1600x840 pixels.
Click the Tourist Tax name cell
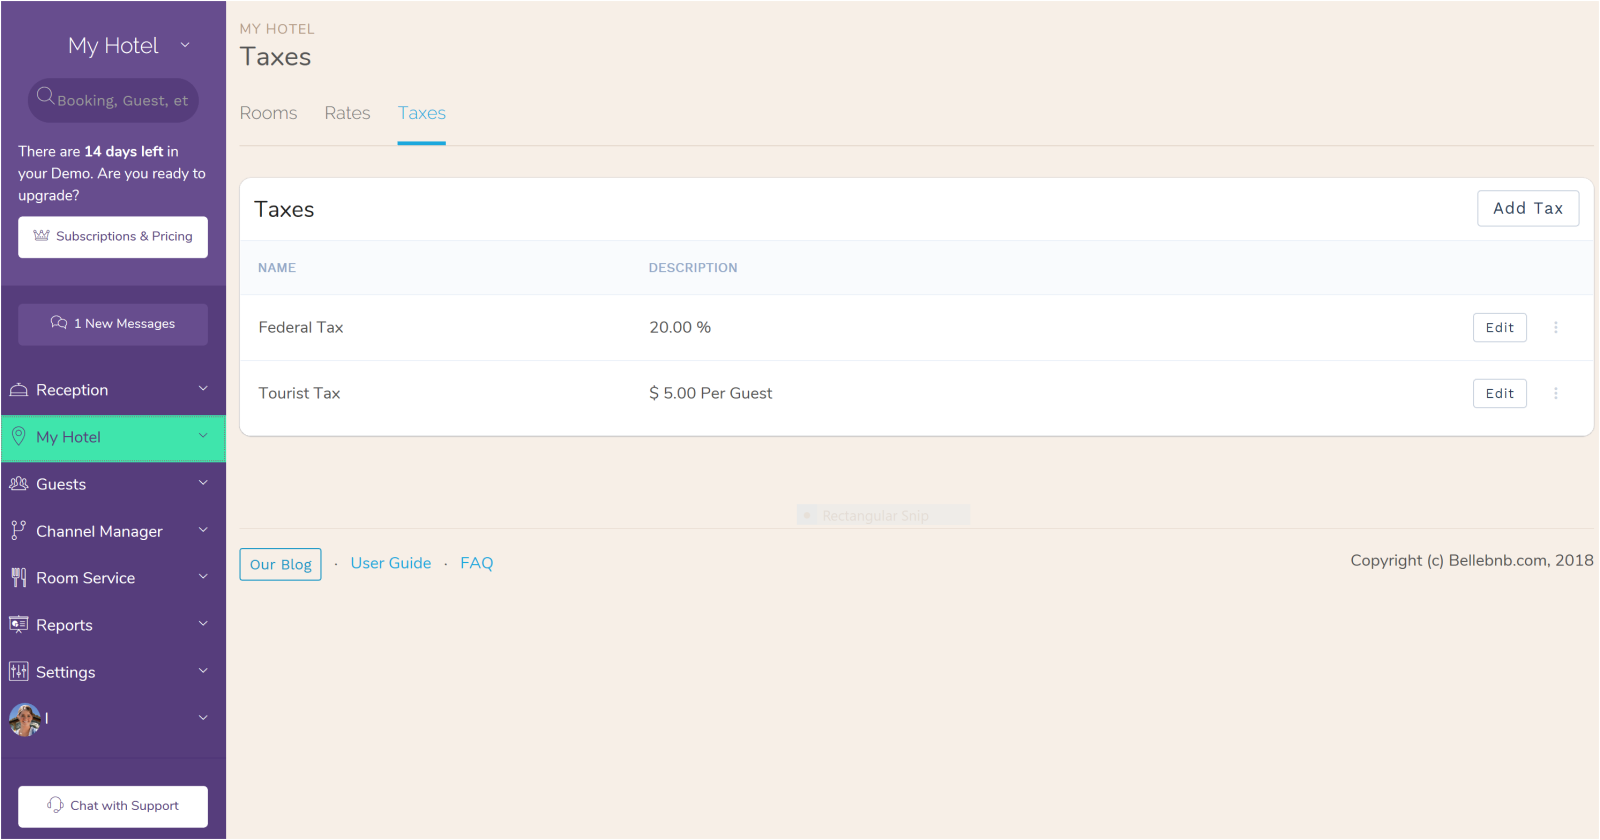coord(299,393)
